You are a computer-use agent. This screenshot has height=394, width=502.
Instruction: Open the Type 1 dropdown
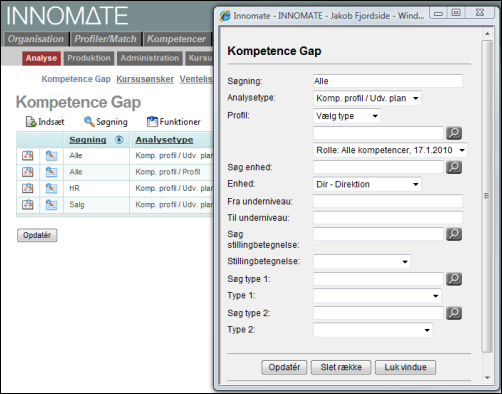click(x=377, y=296)
